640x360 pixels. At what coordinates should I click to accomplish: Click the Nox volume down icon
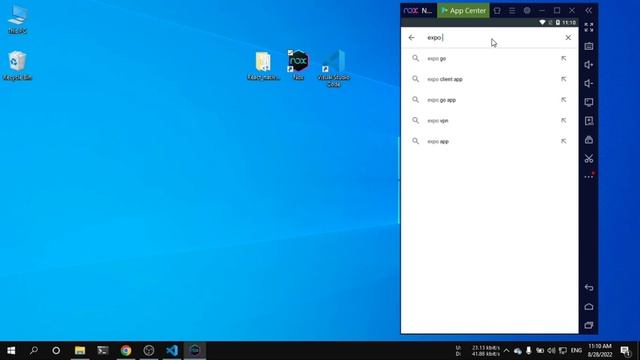coord(589,84)
